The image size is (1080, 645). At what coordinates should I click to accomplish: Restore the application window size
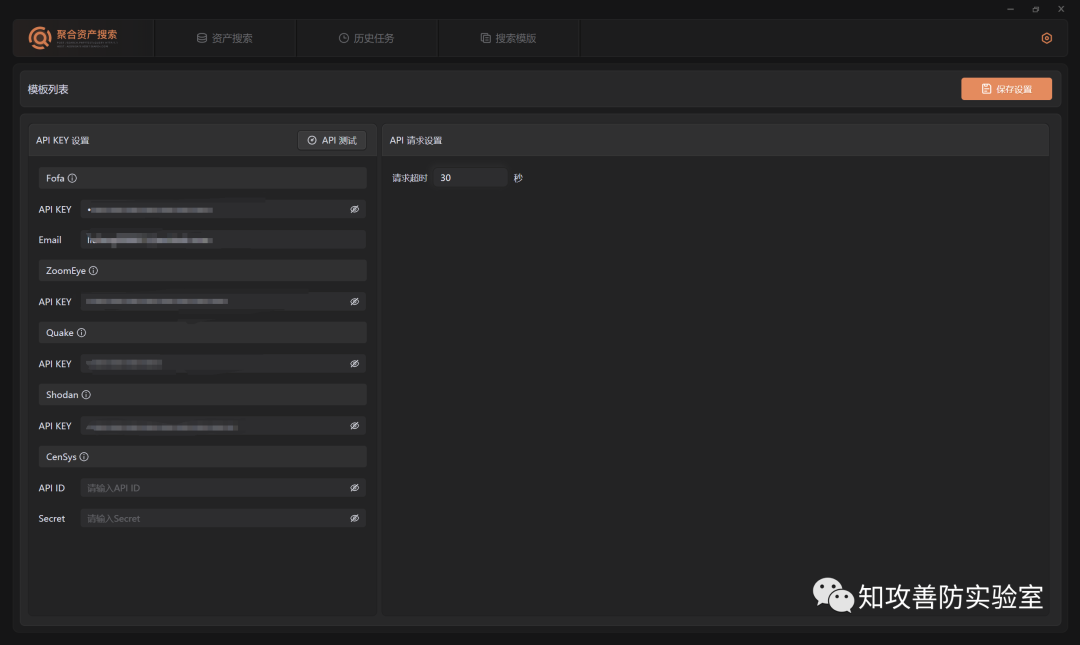point(1036,9)
